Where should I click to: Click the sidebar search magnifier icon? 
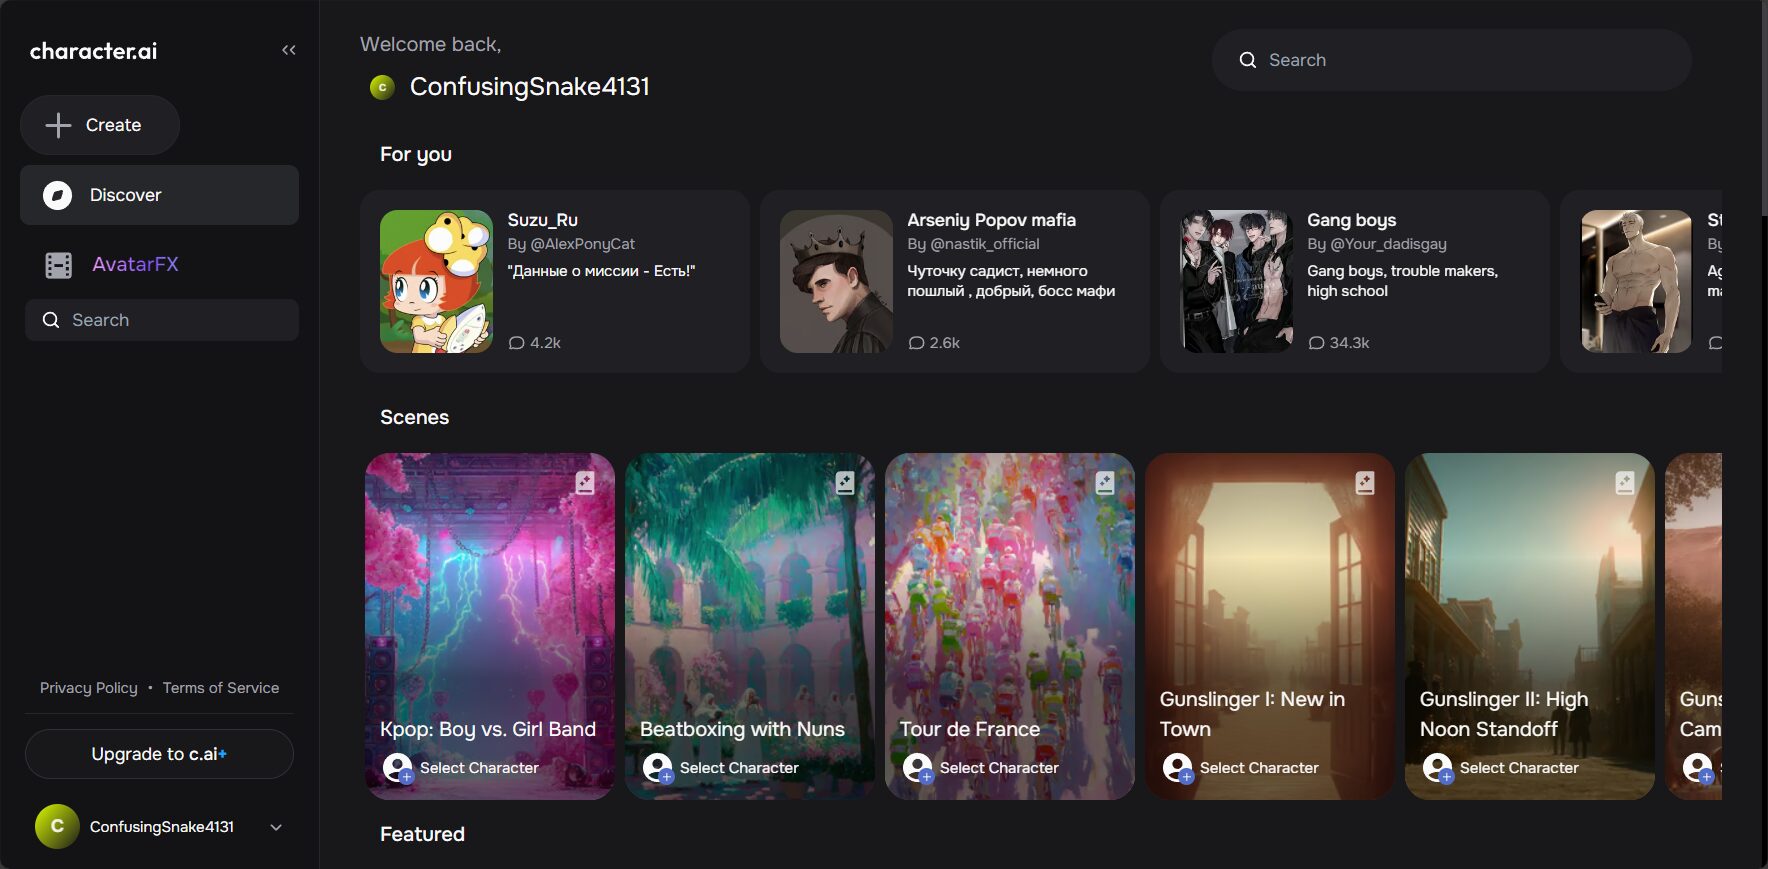click(51, 320)
